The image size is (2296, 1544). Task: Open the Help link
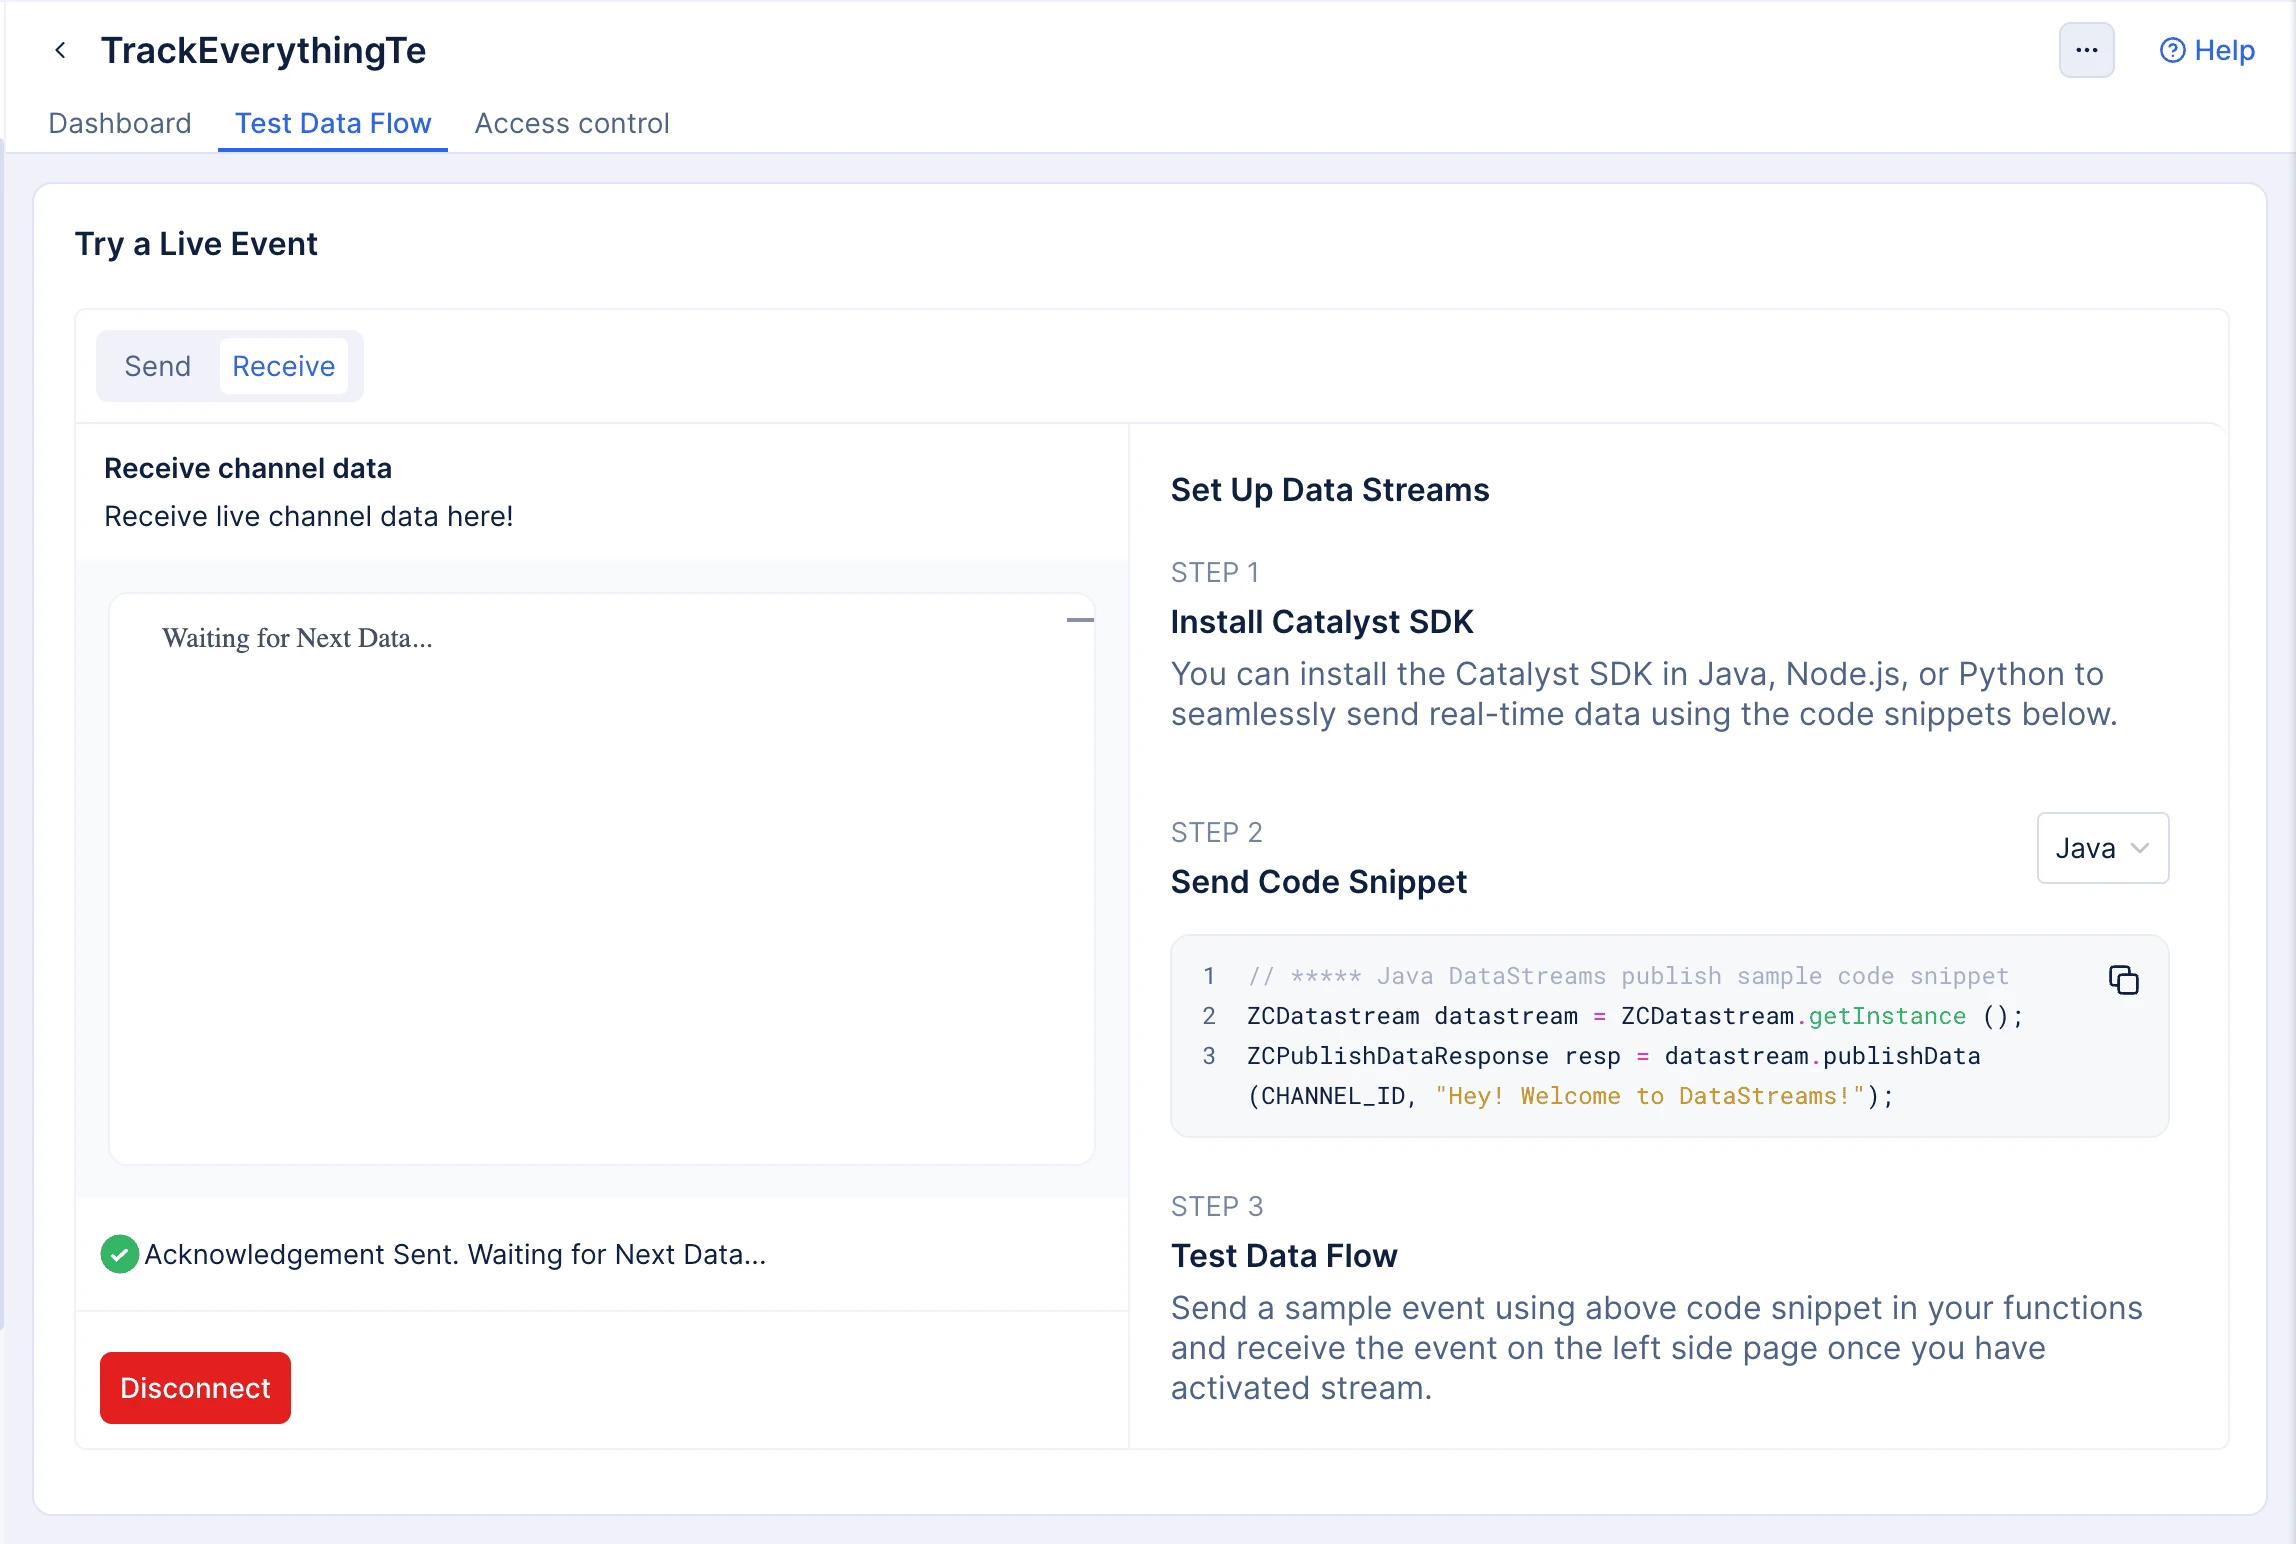2207,50
